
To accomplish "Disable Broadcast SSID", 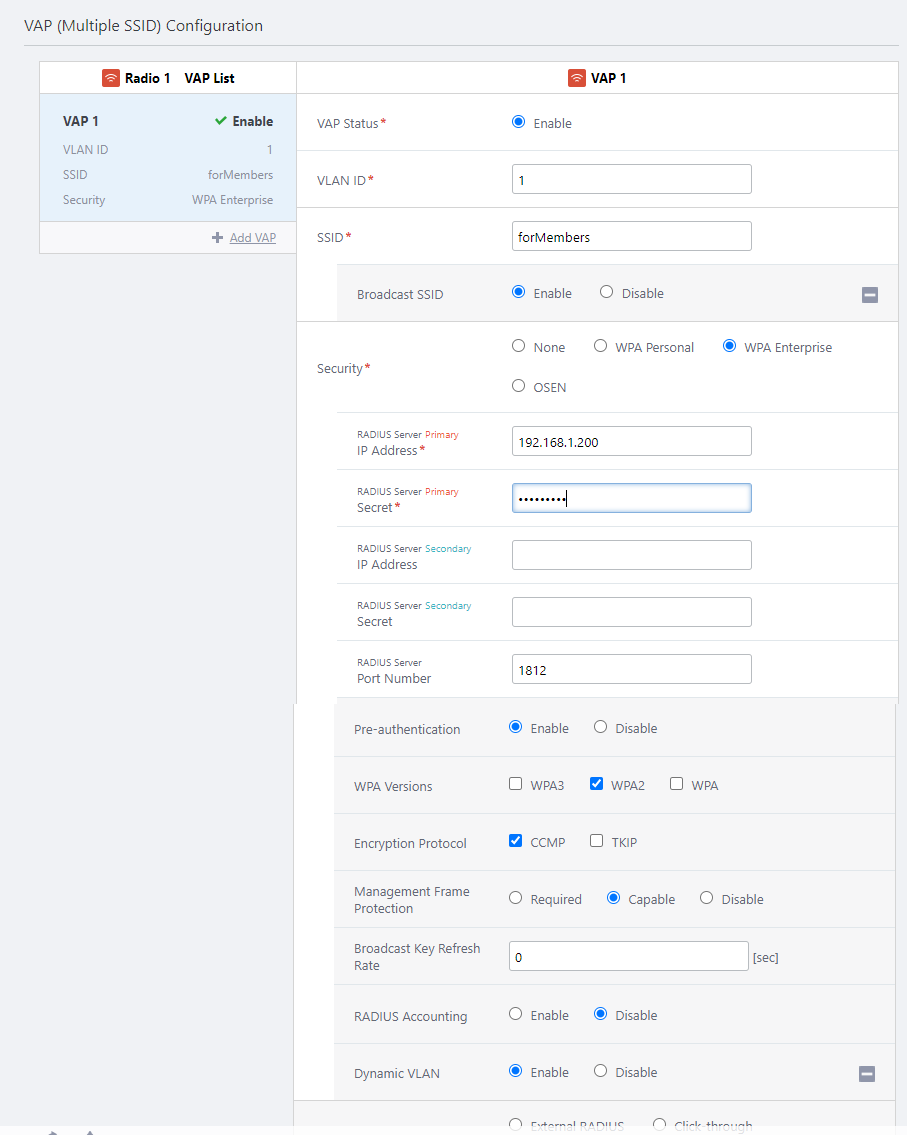I will (607, 292).
